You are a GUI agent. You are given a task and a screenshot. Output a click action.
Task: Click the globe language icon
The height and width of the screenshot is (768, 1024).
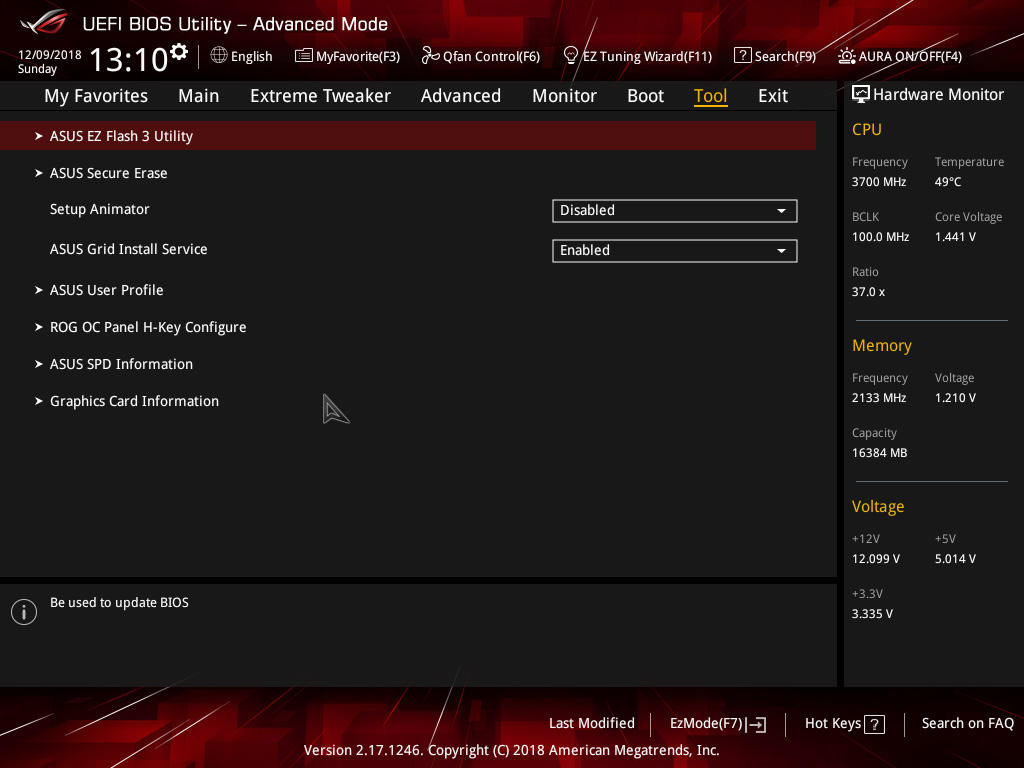click(219, 56)
